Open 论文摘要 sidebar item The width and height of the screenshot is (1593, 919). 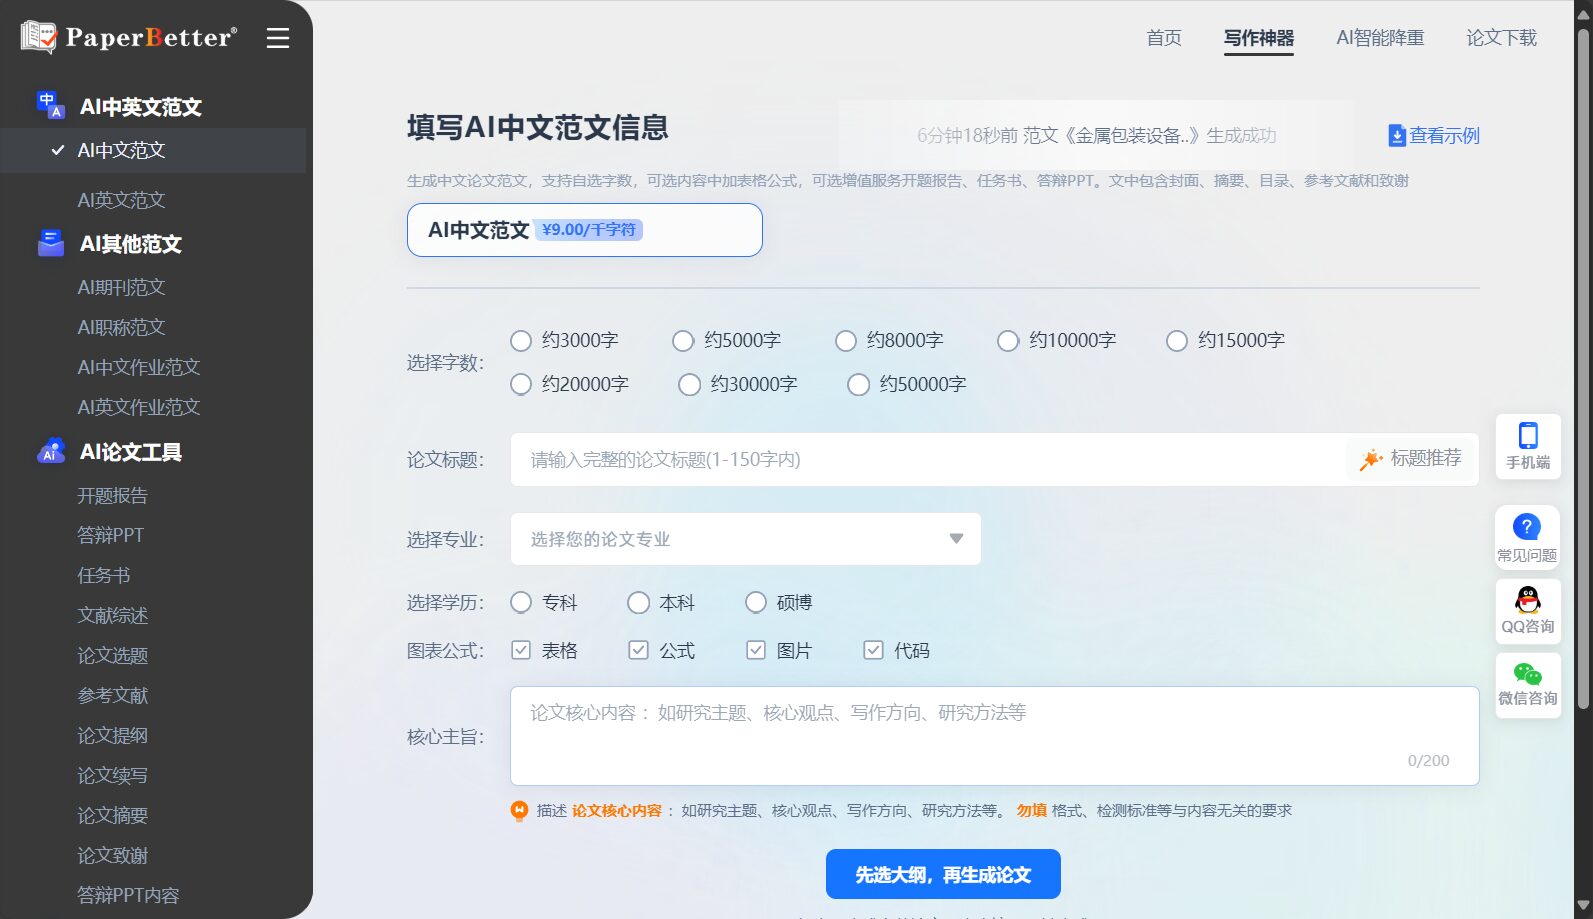[x=113, y=815]
